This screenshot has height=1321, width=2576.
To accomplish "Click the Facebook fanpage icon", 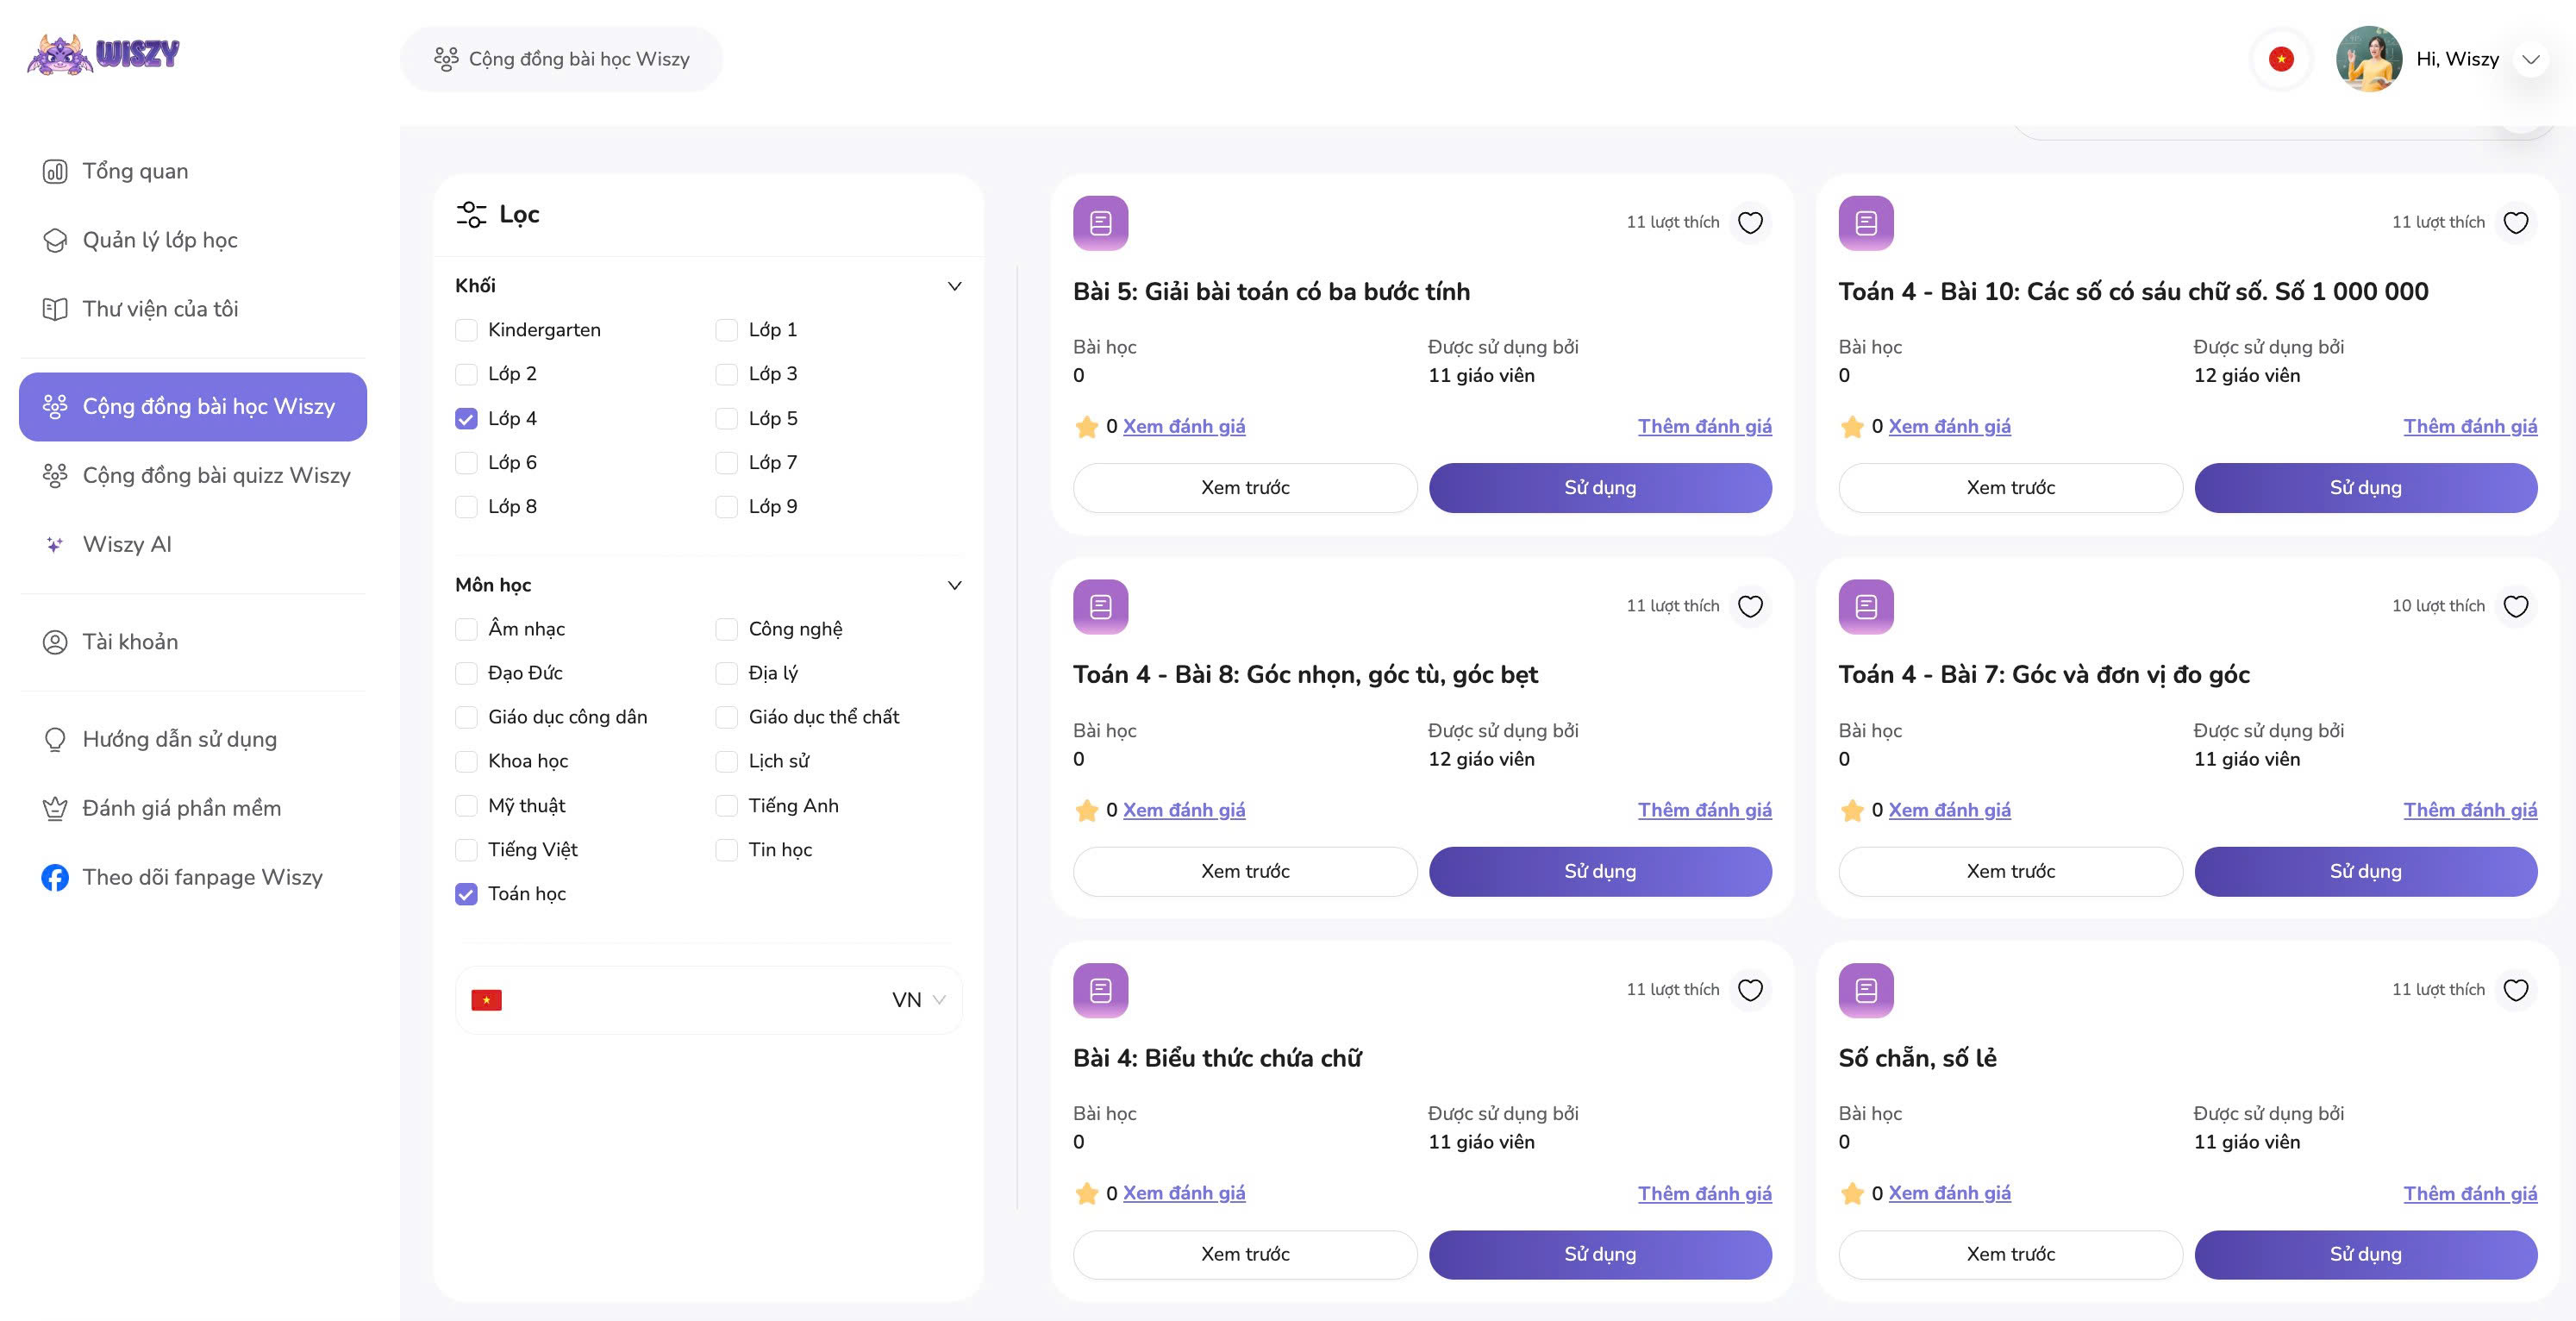I will (56, 877).
